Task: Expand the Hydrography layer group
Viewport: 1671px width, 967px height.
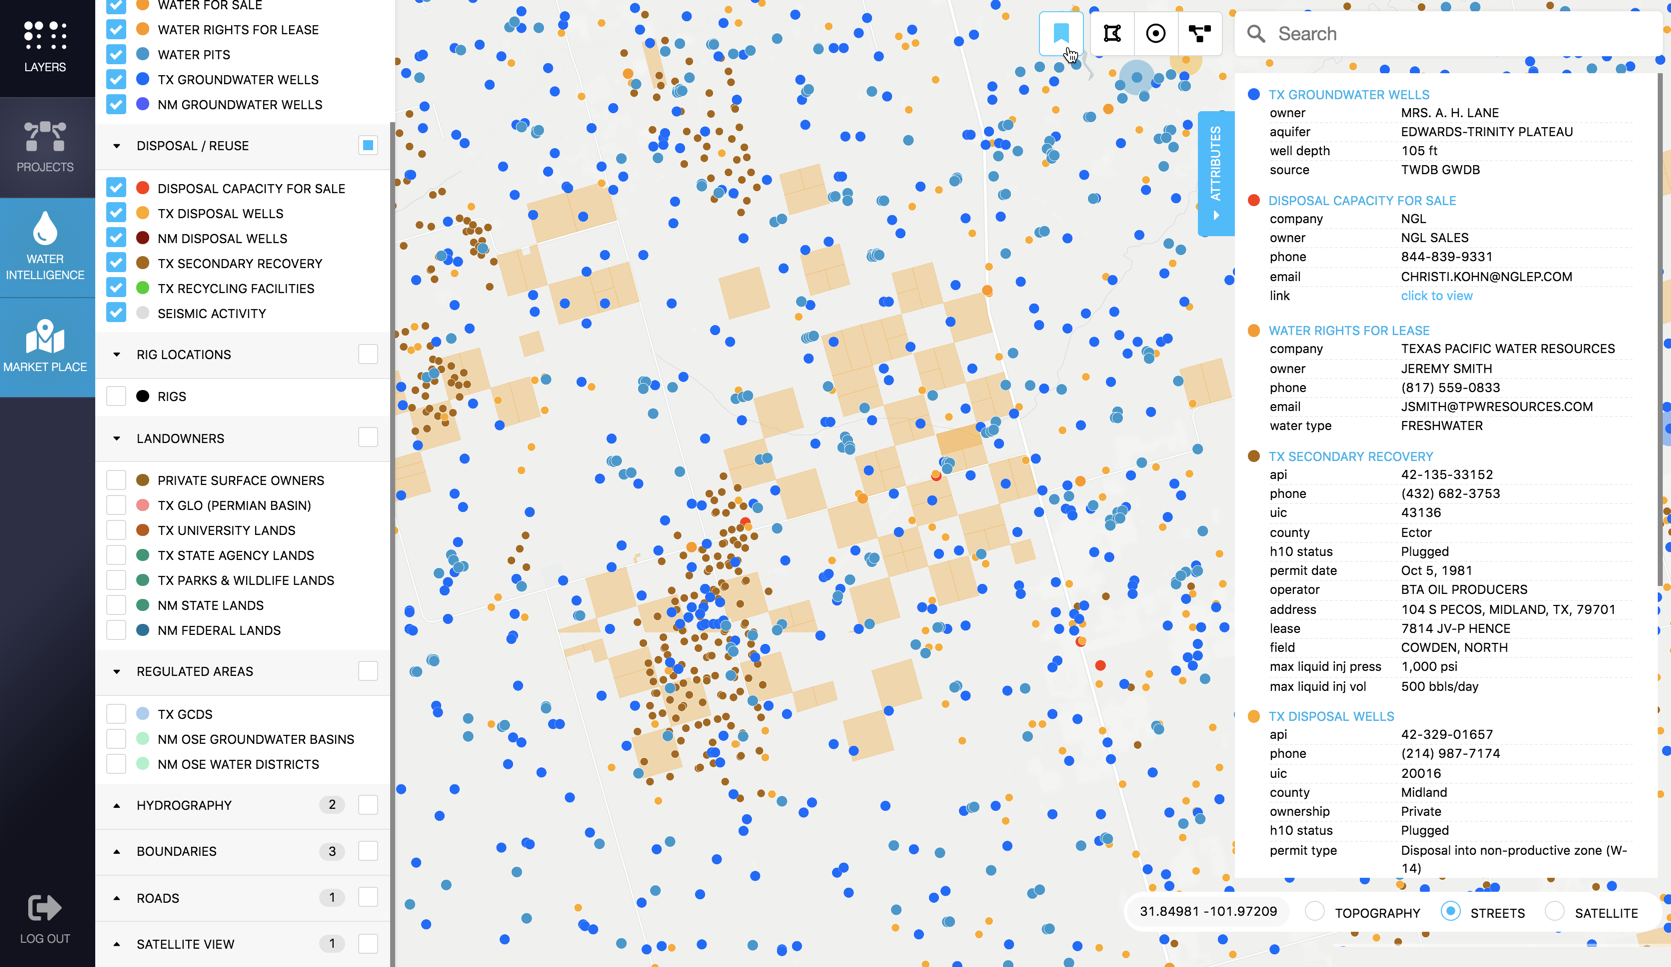Action: [x=117, y=805]
